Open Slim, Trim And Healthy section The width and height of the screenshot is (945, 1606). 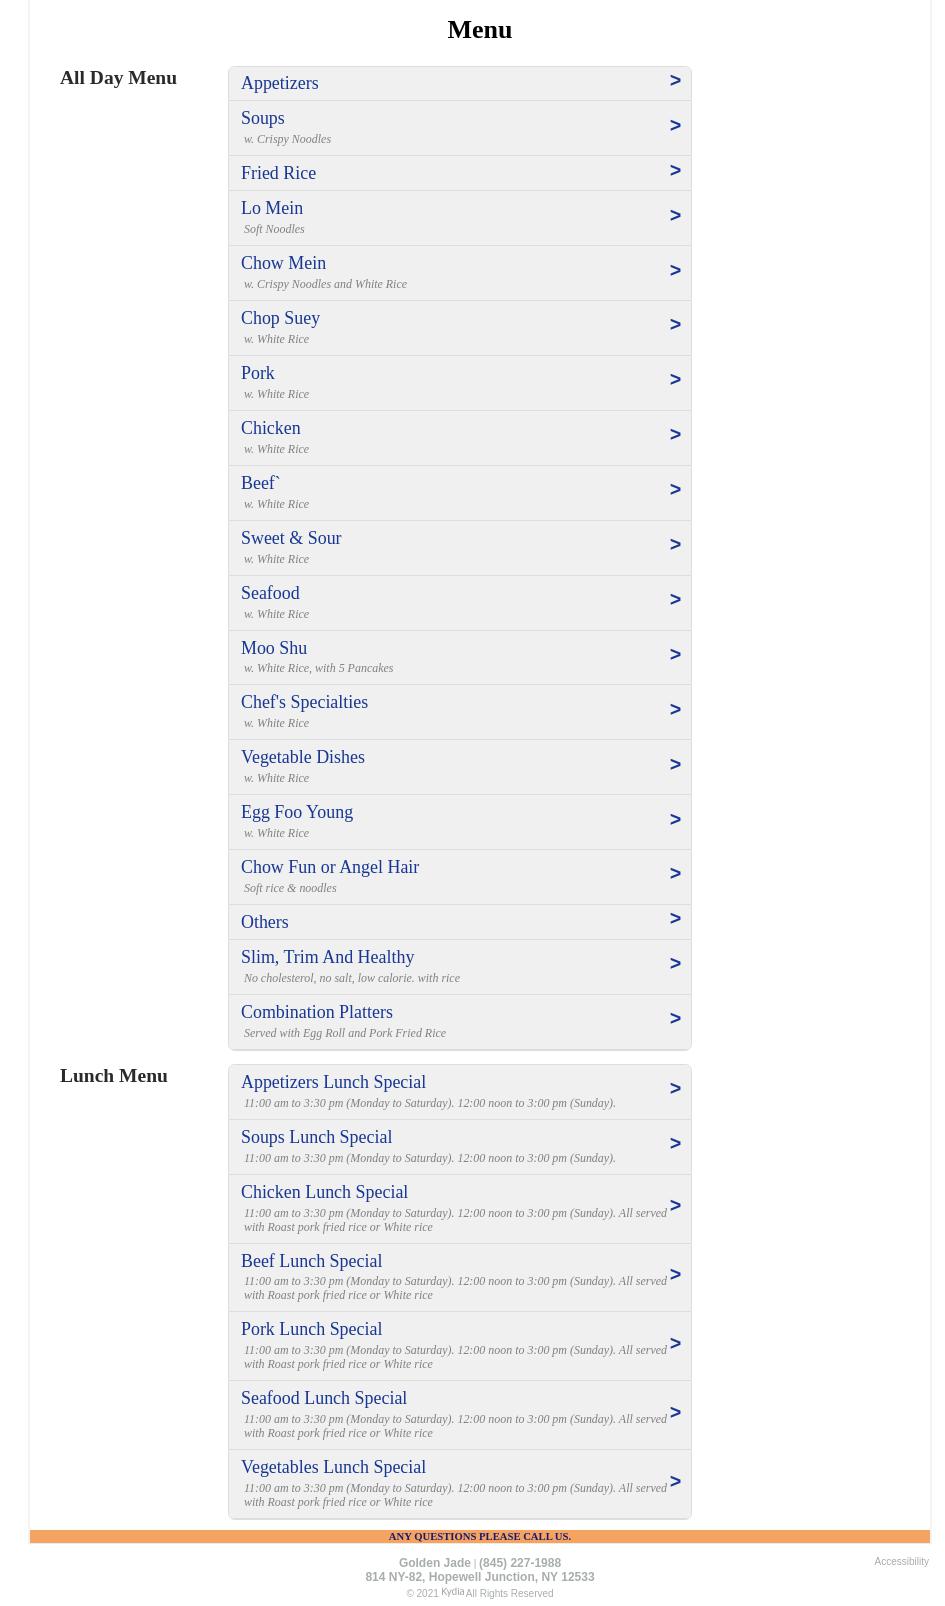pyautogui.click(x=327, y=957)
